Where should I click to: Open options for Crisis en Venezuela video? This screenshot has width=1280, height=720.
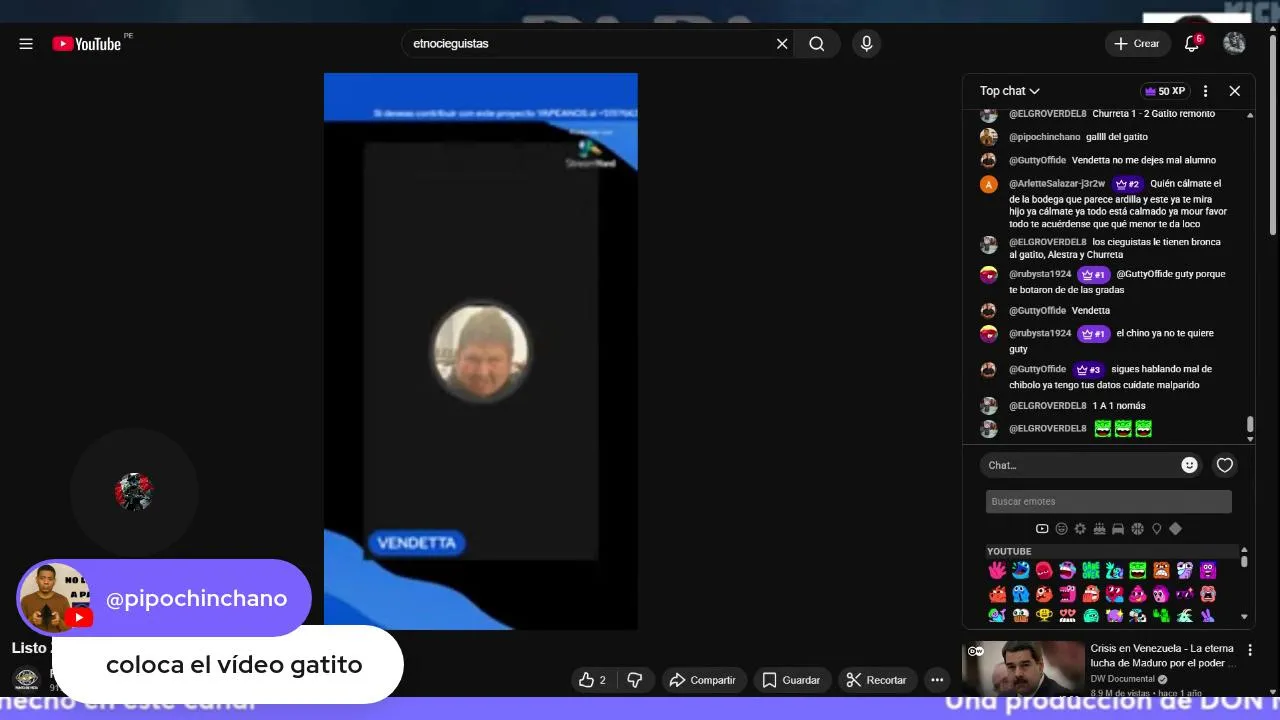1249,651
